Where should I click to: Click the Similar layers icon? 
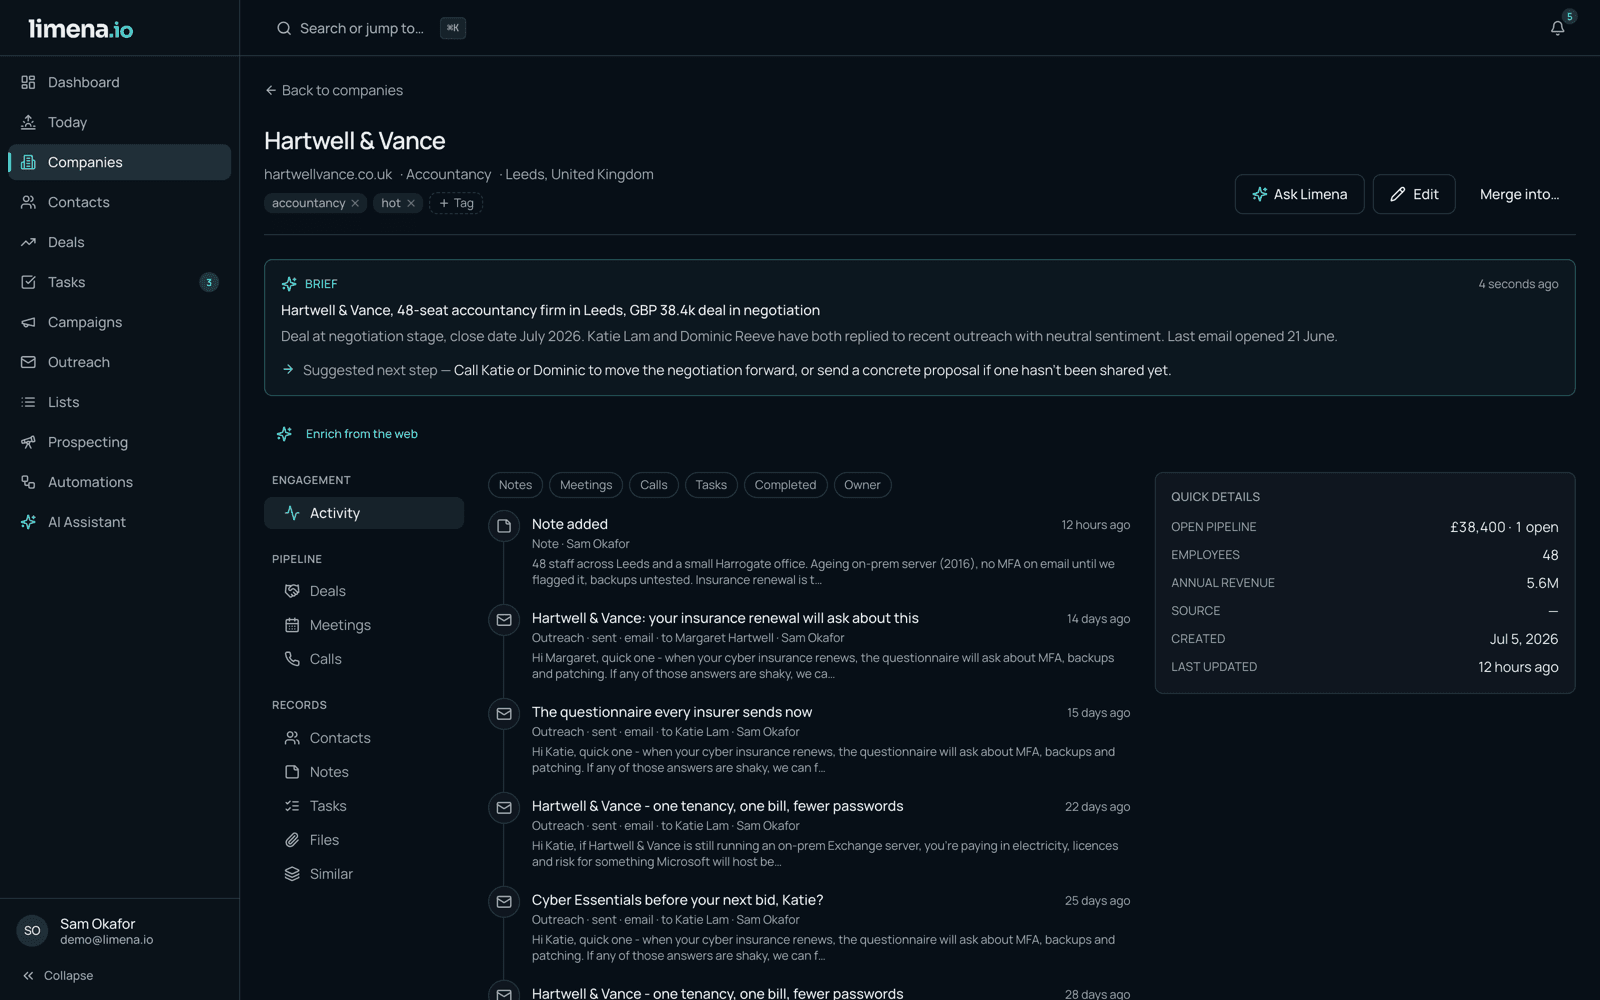click(x=292, y=874)
